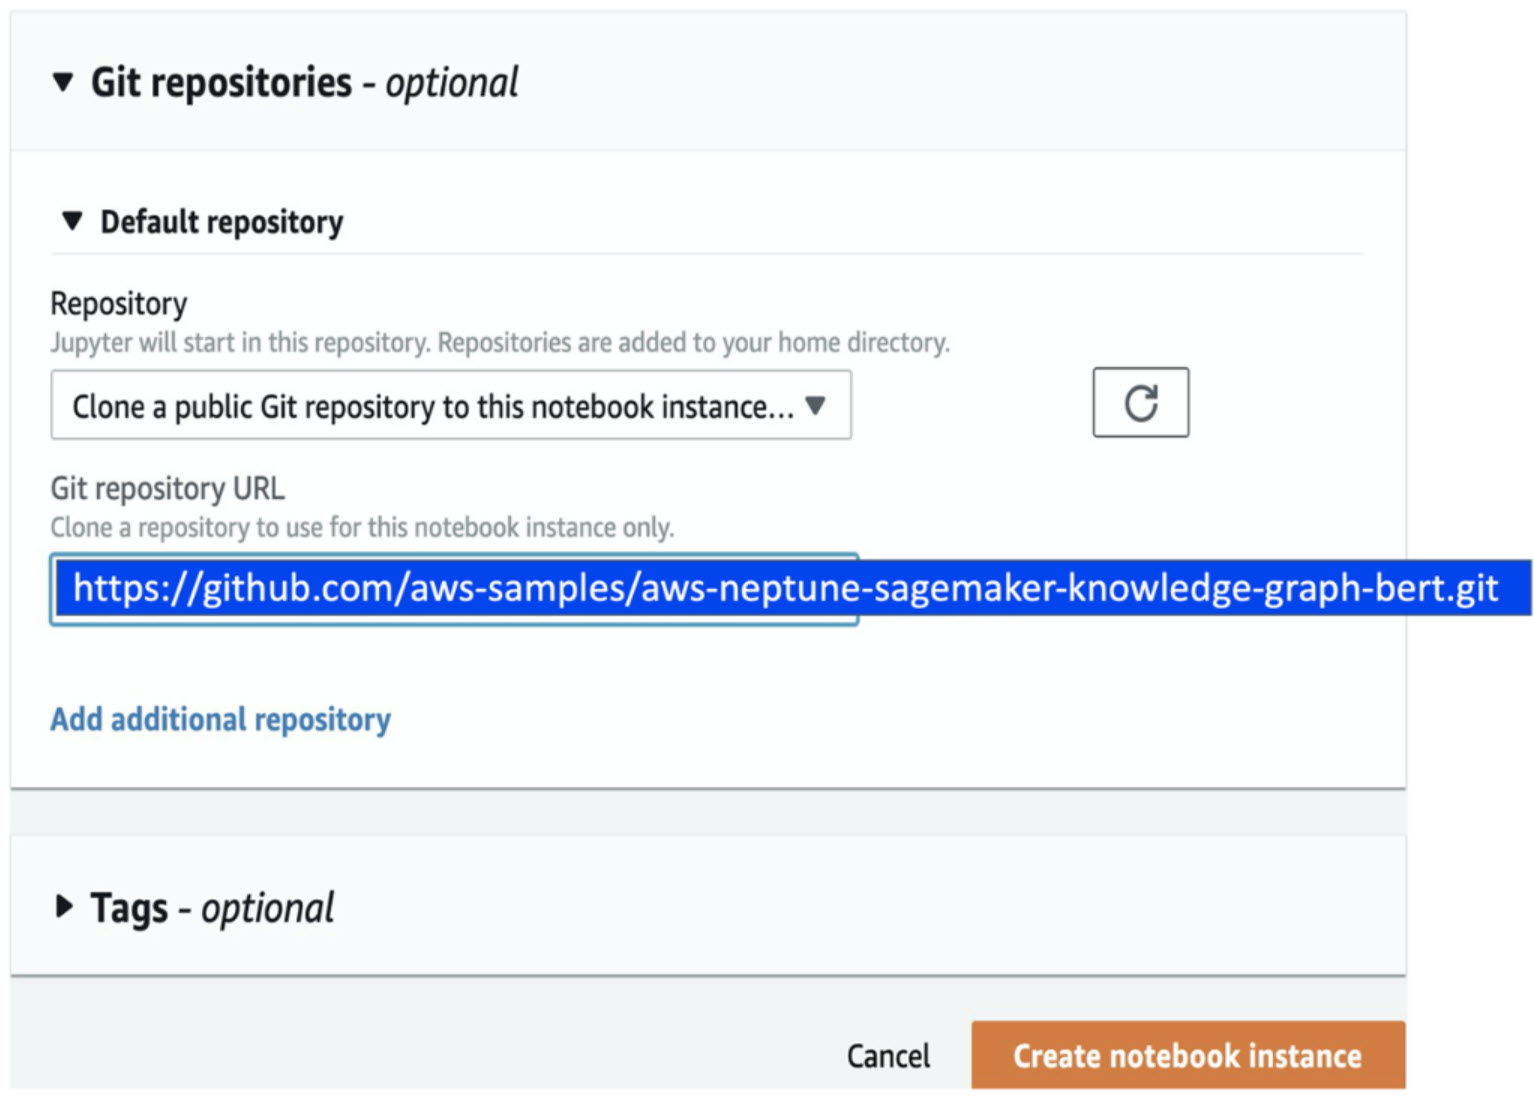This screenshot has width=1534, height=1096.
Task: Open the Clone a public Git repository dropdown
Action: (451, 405)
